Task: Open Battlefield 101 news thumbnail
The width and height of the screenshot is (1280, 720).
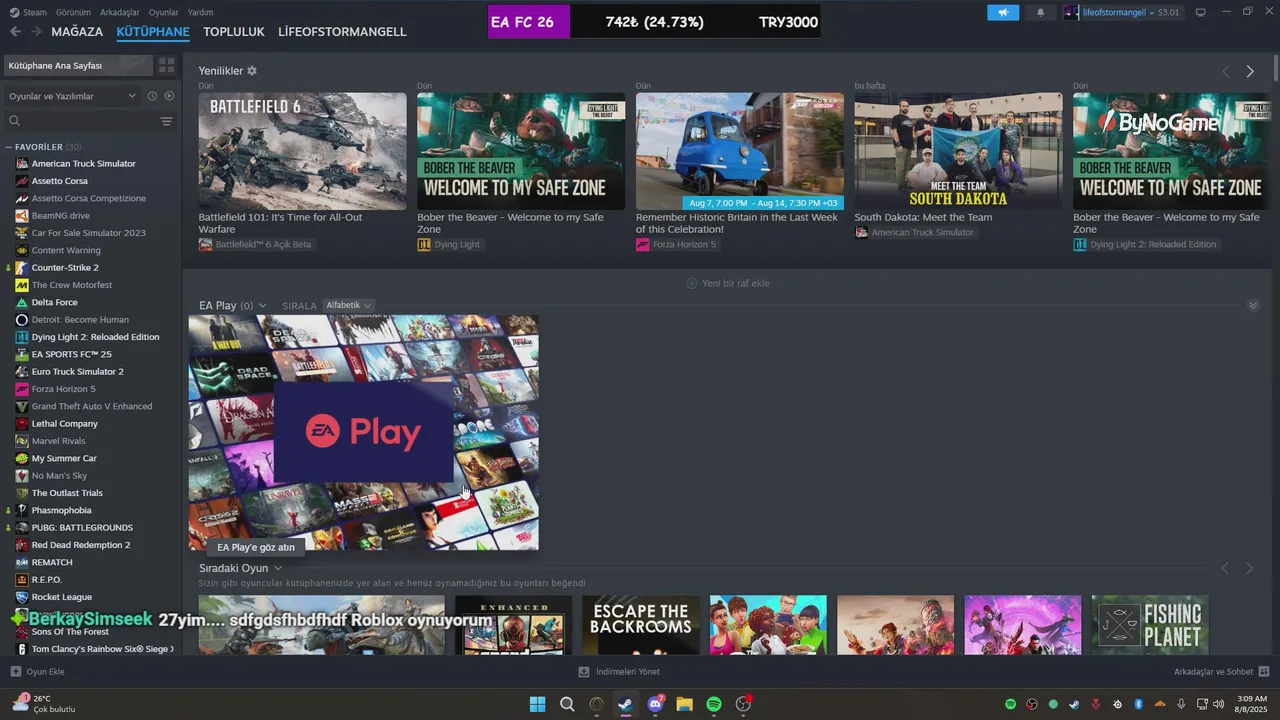Action: pos(302,151)
